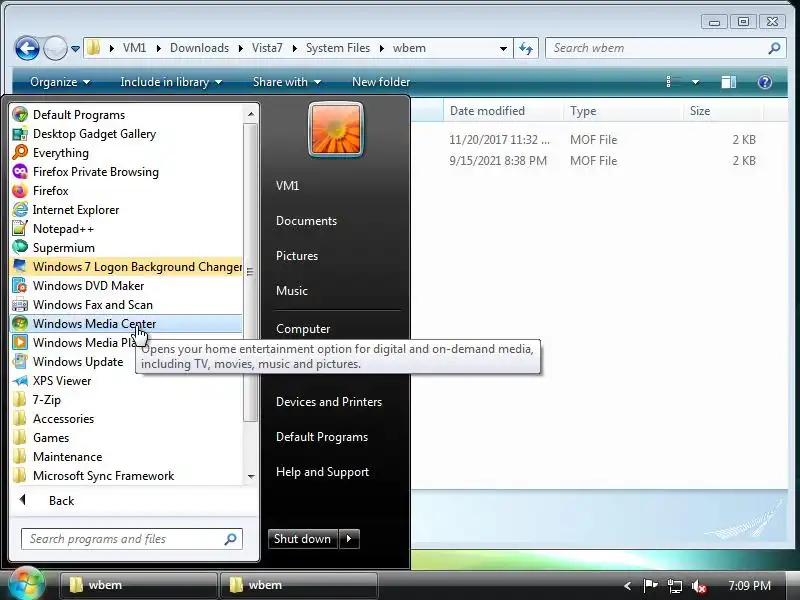
Task: Open Shut down options arrow
Action: pyautogui.click(x=349, y=539)
